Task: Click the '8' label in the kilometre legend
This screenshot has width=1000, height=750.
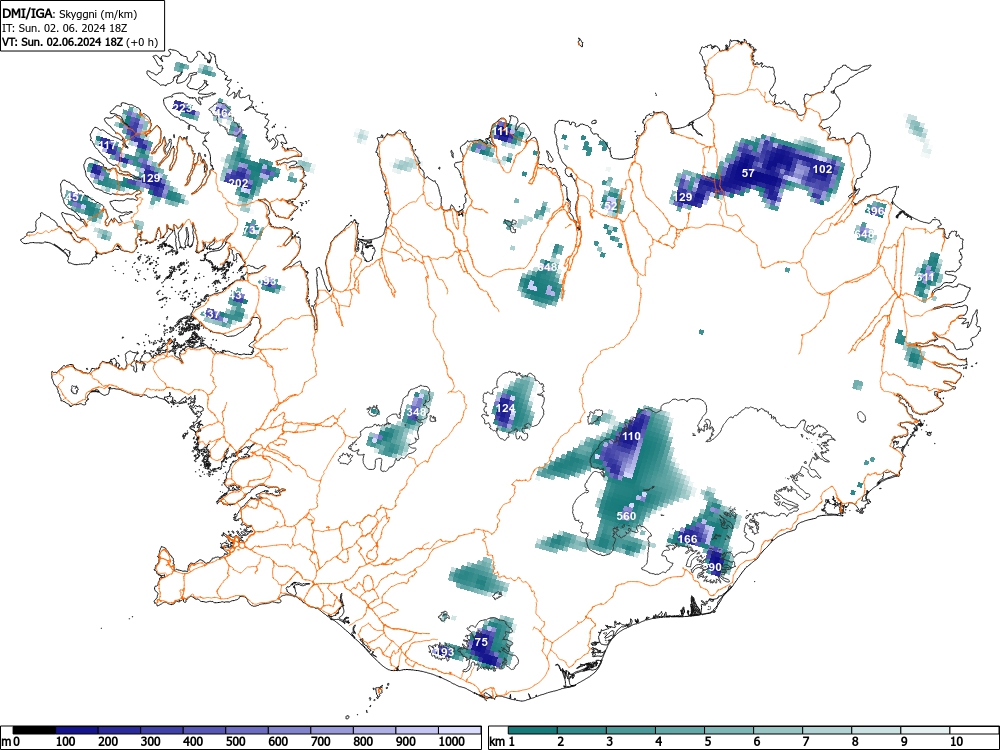Action: [855, 742]
